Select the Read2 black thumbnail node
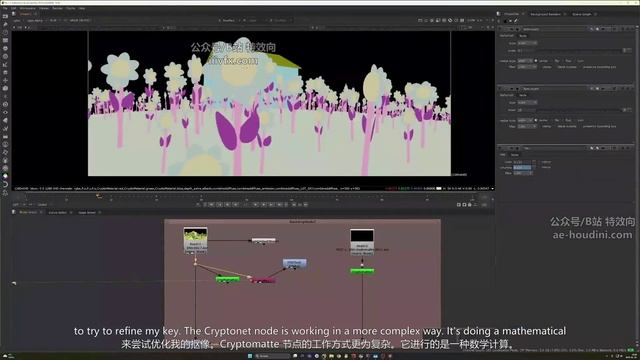 tap(362, 242)
